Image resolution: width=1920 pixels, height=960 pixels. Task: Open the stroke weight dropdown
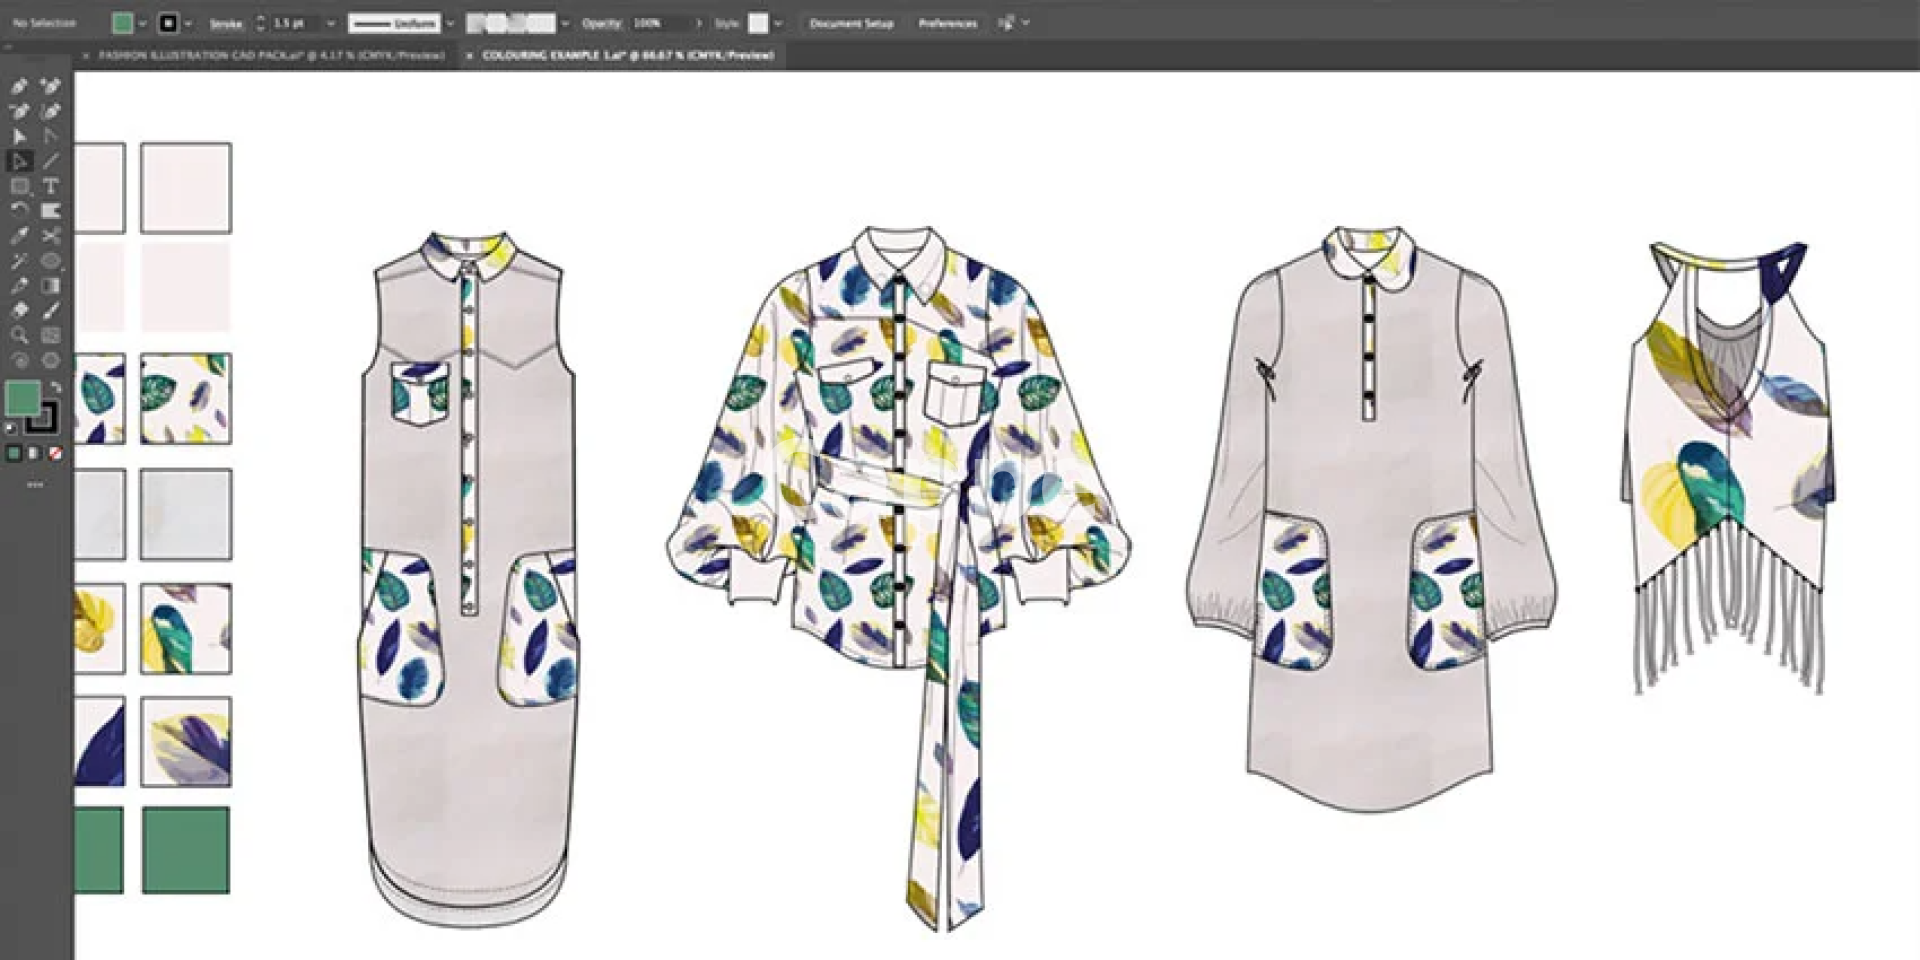pos(331,23)
